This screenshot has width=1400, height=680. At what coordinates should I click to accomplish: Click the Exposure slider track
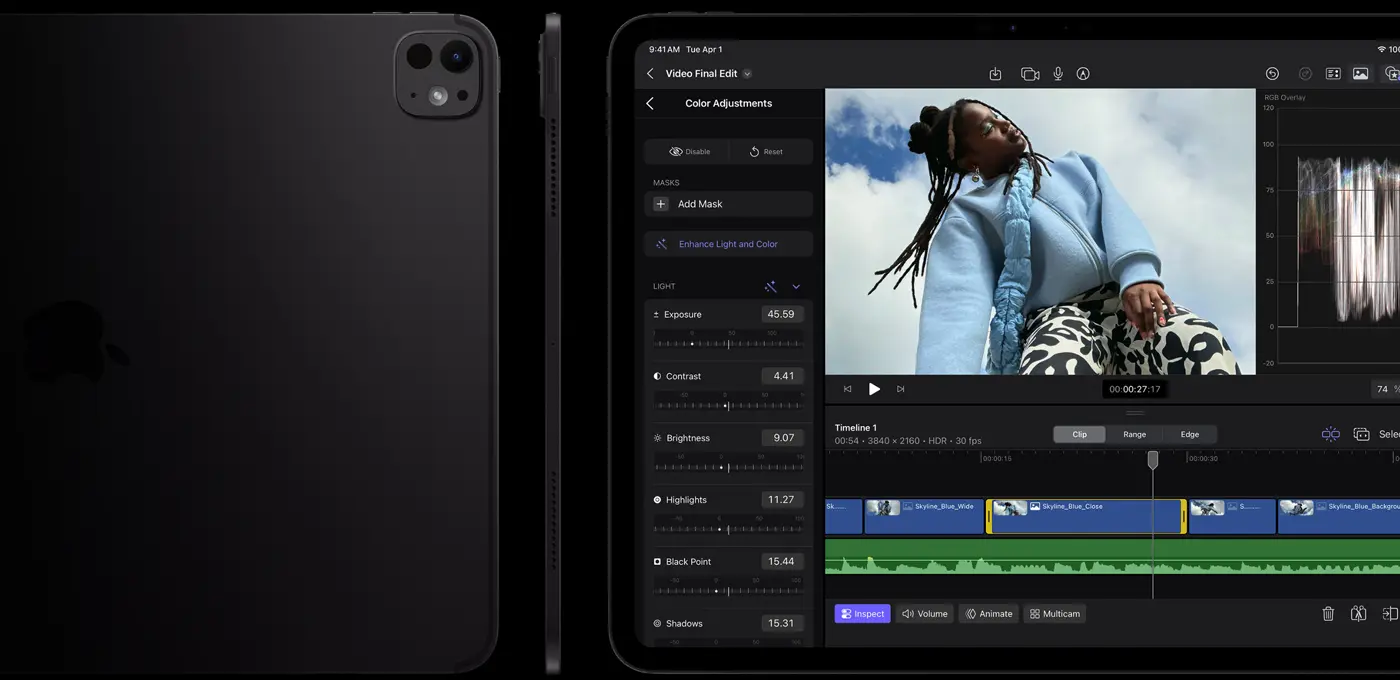point(728,343)
